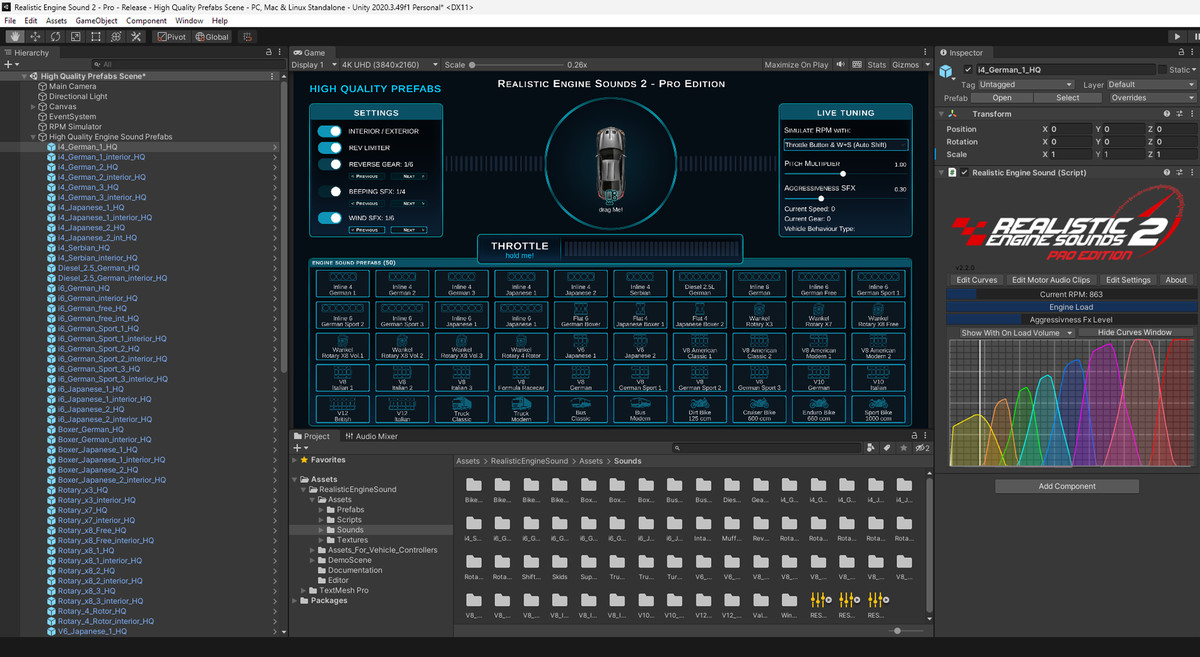Toggle the Reverse Gear switch
Viewport: 1200px width, 657px height.
pos(329,163)
